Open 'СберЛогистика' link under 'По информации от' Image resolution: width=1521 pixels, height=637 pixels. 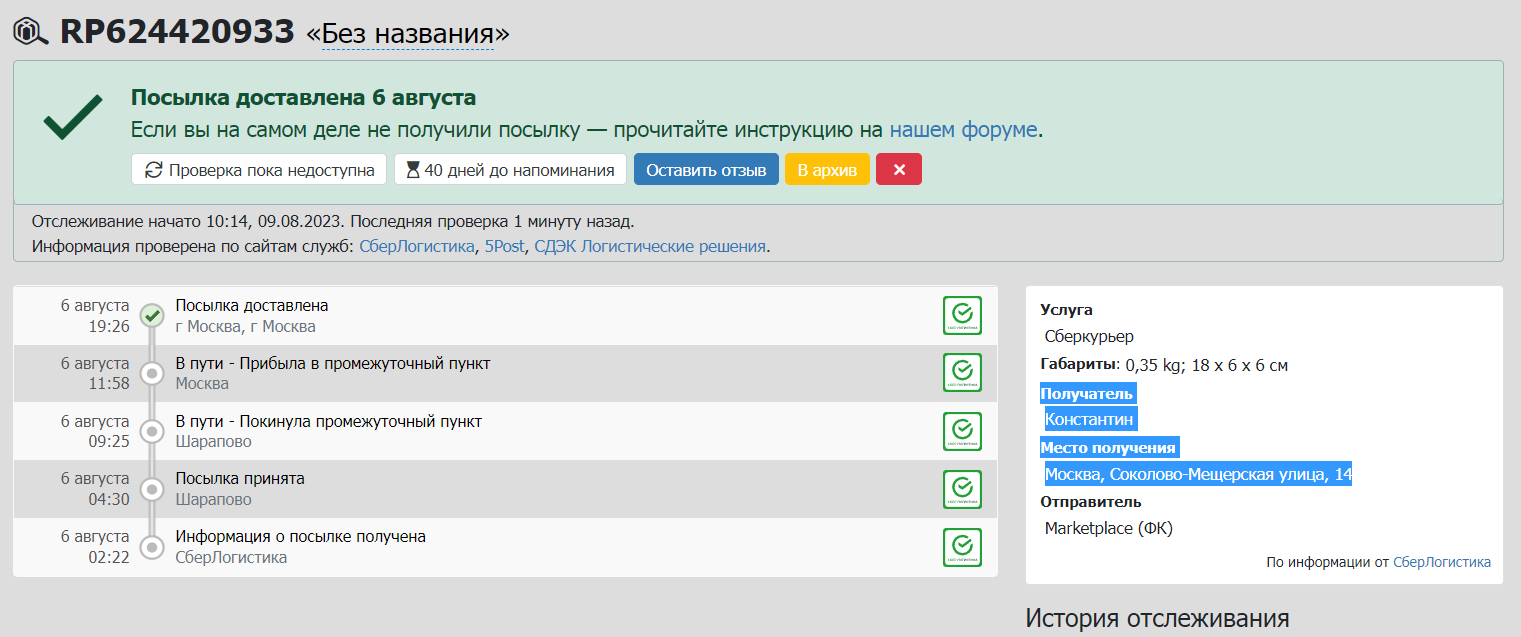tap(1442, 562)
